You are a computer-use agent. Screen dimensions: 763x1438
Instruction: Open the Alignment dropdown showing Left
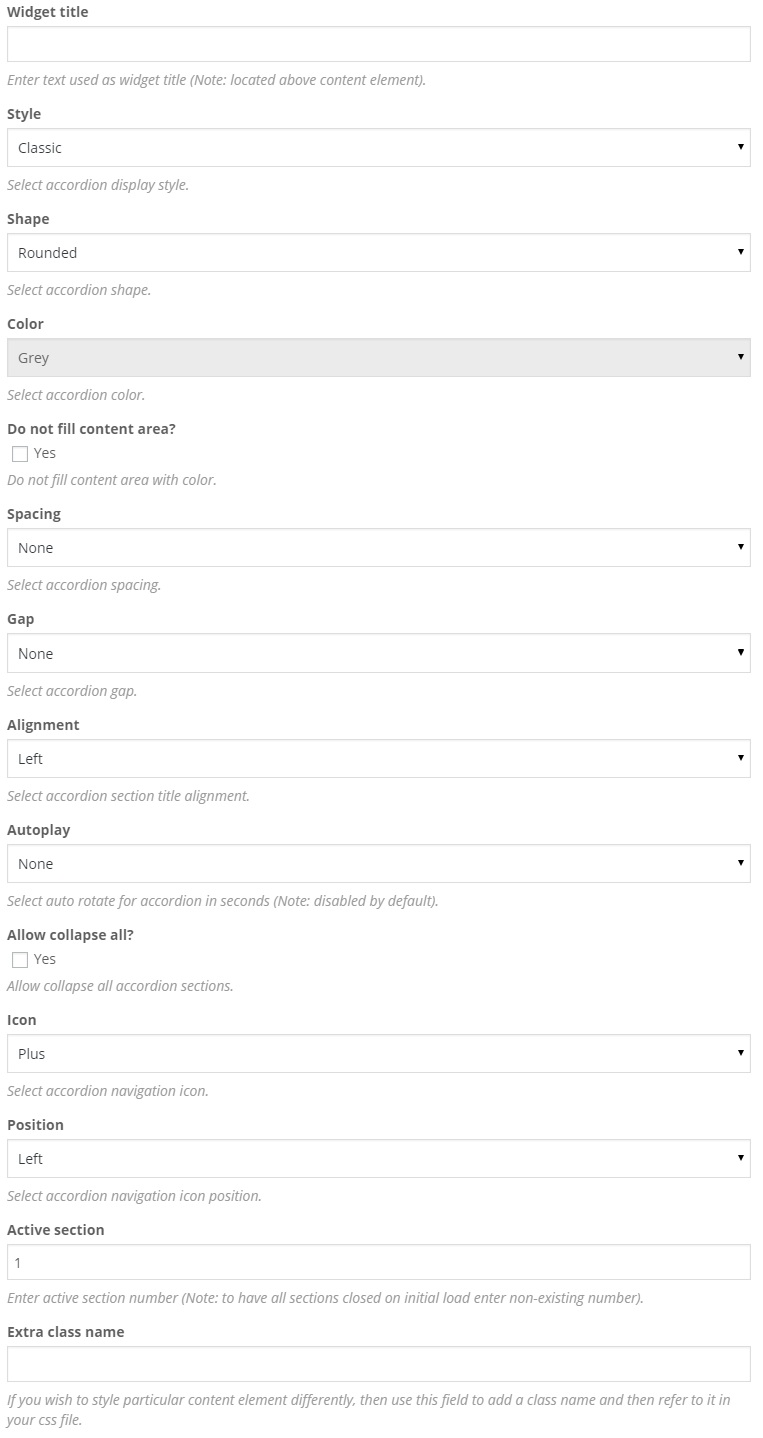click(378, 759)
